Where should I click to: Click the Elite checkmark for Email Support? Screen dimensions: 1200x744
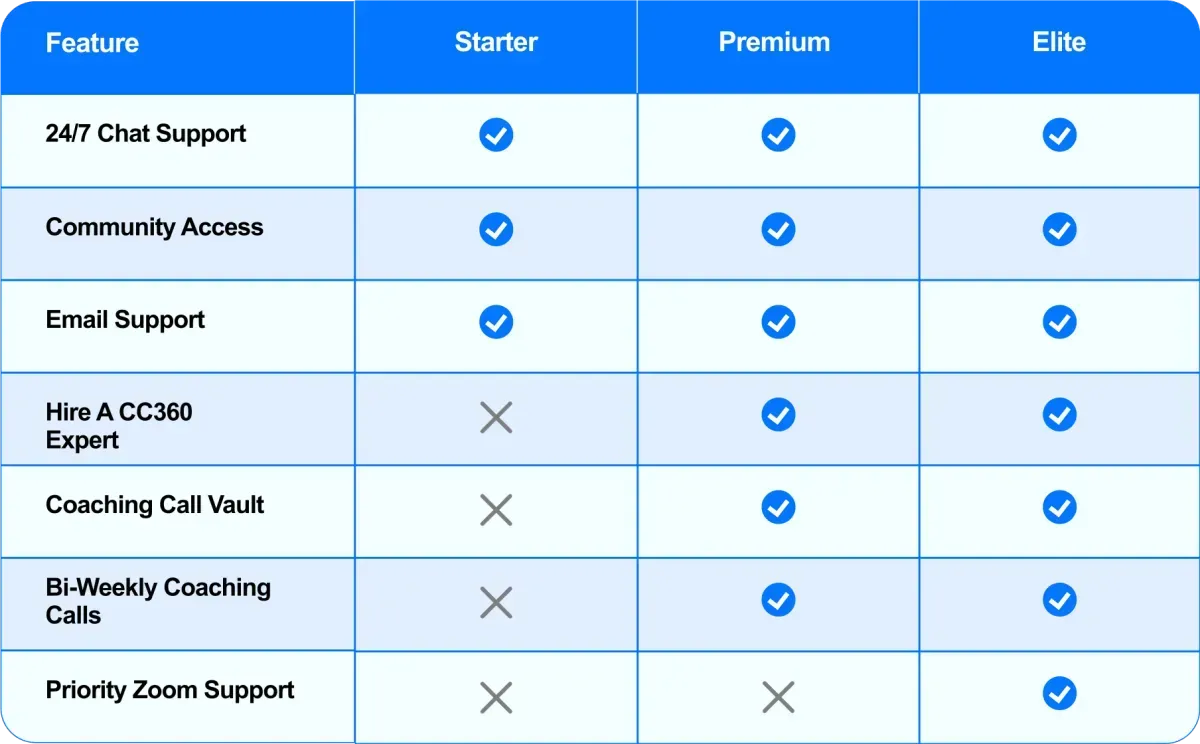[1059, 321]
